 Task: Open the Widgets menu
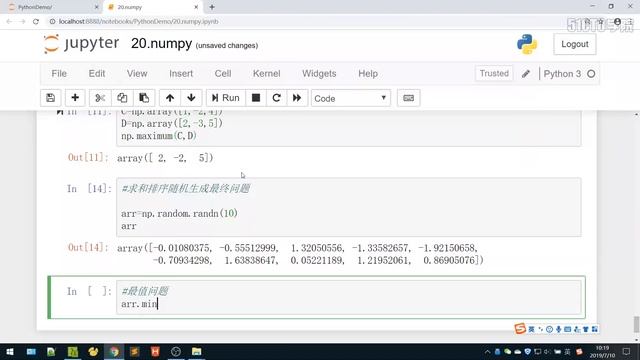click(319, 73)
